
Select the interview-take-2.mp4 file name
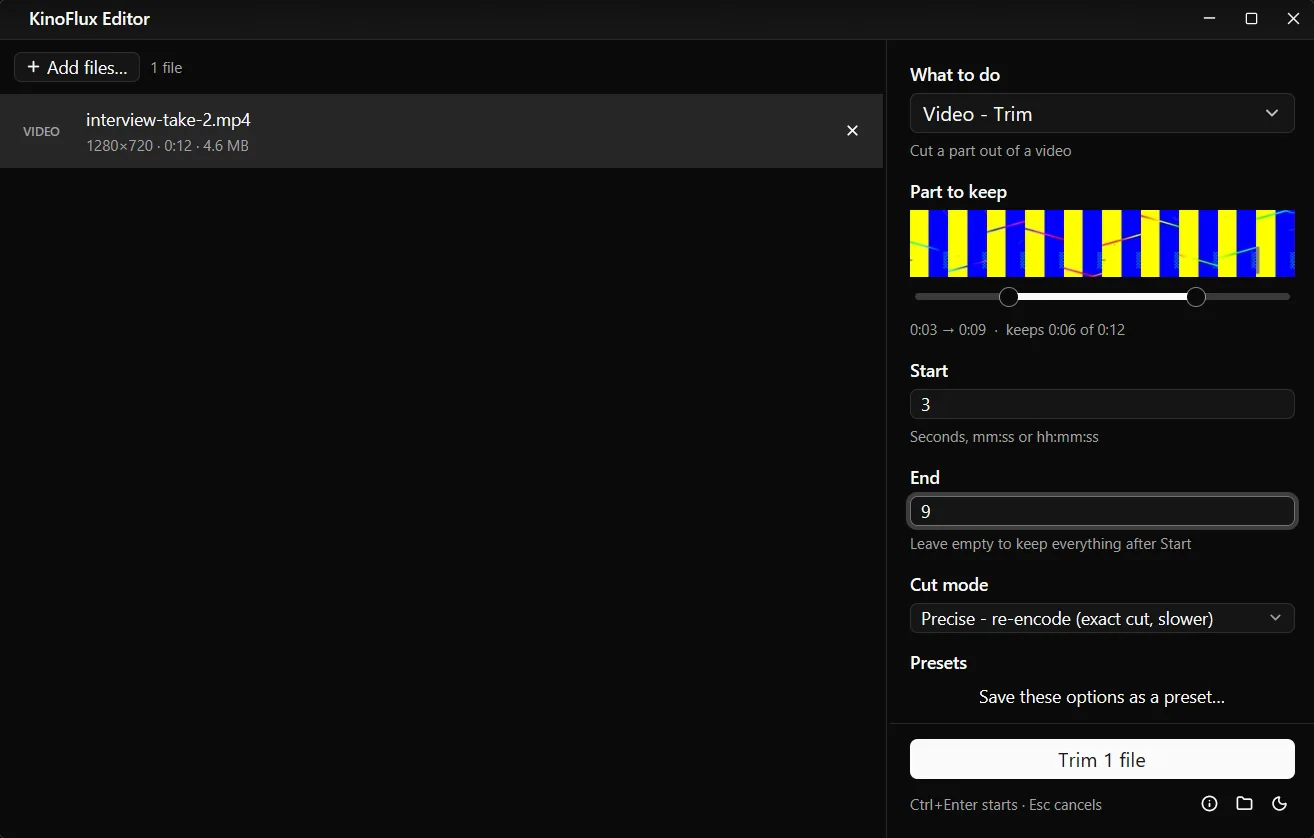[x=168, y=120]
